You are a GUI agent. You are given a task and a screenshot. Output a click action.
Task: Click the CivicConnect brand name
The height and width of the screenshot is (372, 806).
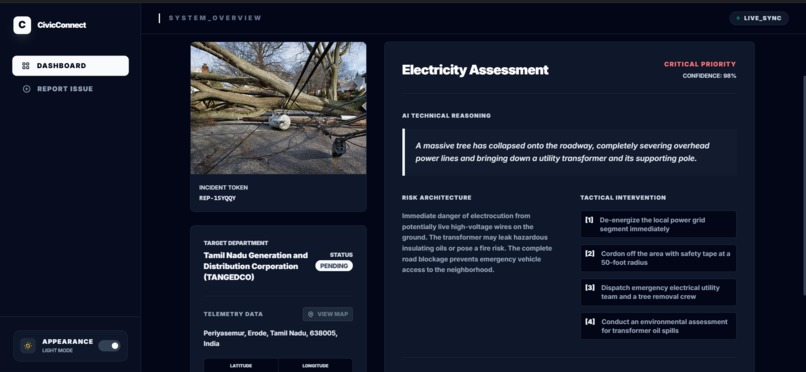[62, 25]
